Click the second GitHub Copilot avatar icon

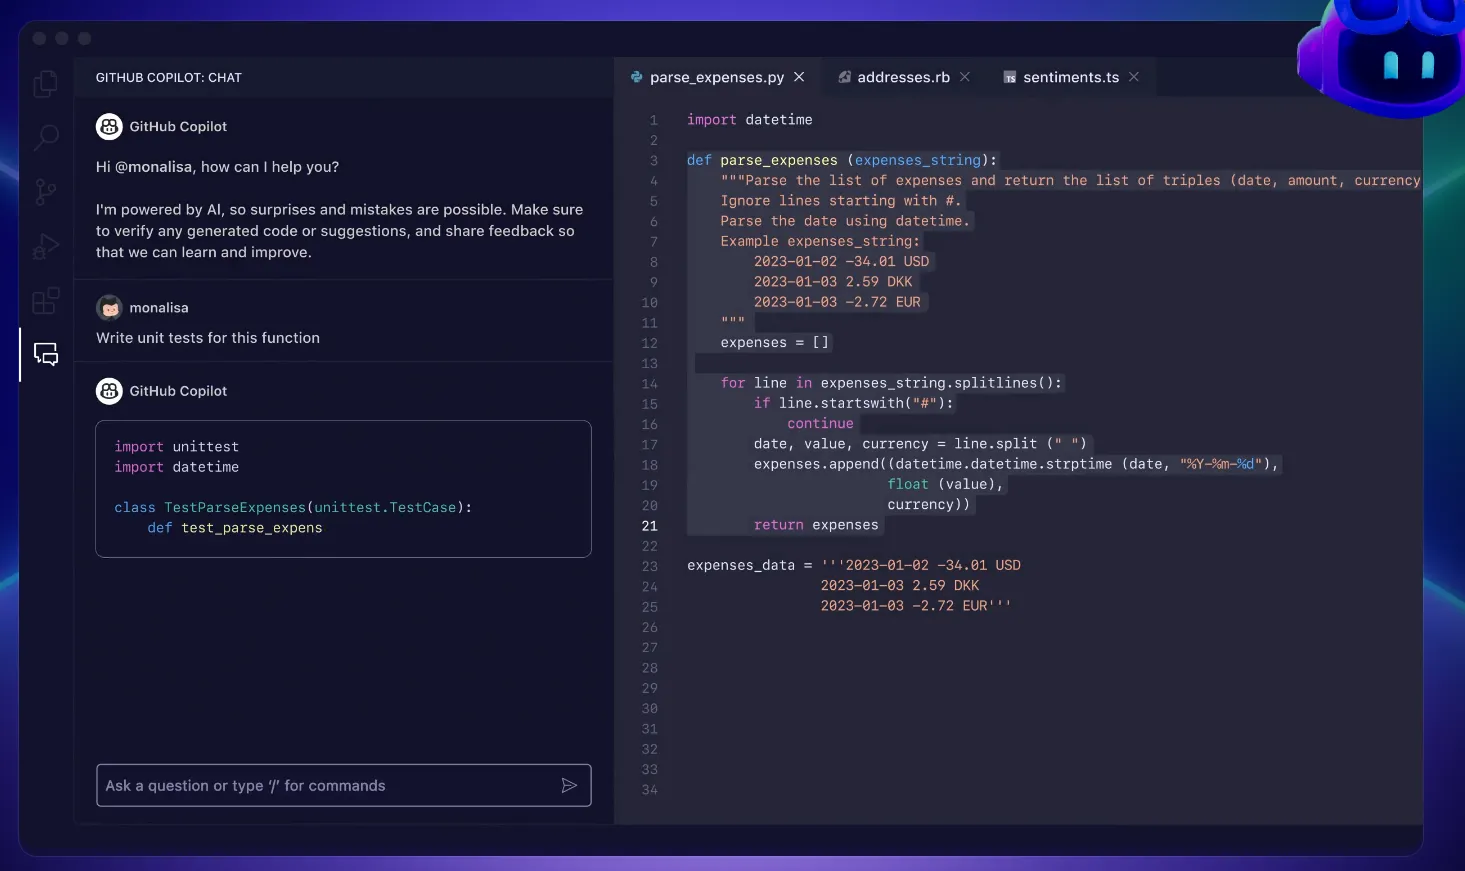pos(109,391)
